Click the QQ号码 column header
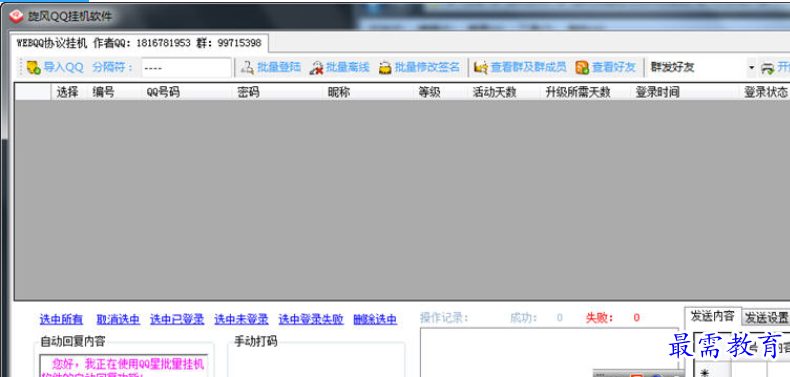790x377 pixels. click(186, 92)
